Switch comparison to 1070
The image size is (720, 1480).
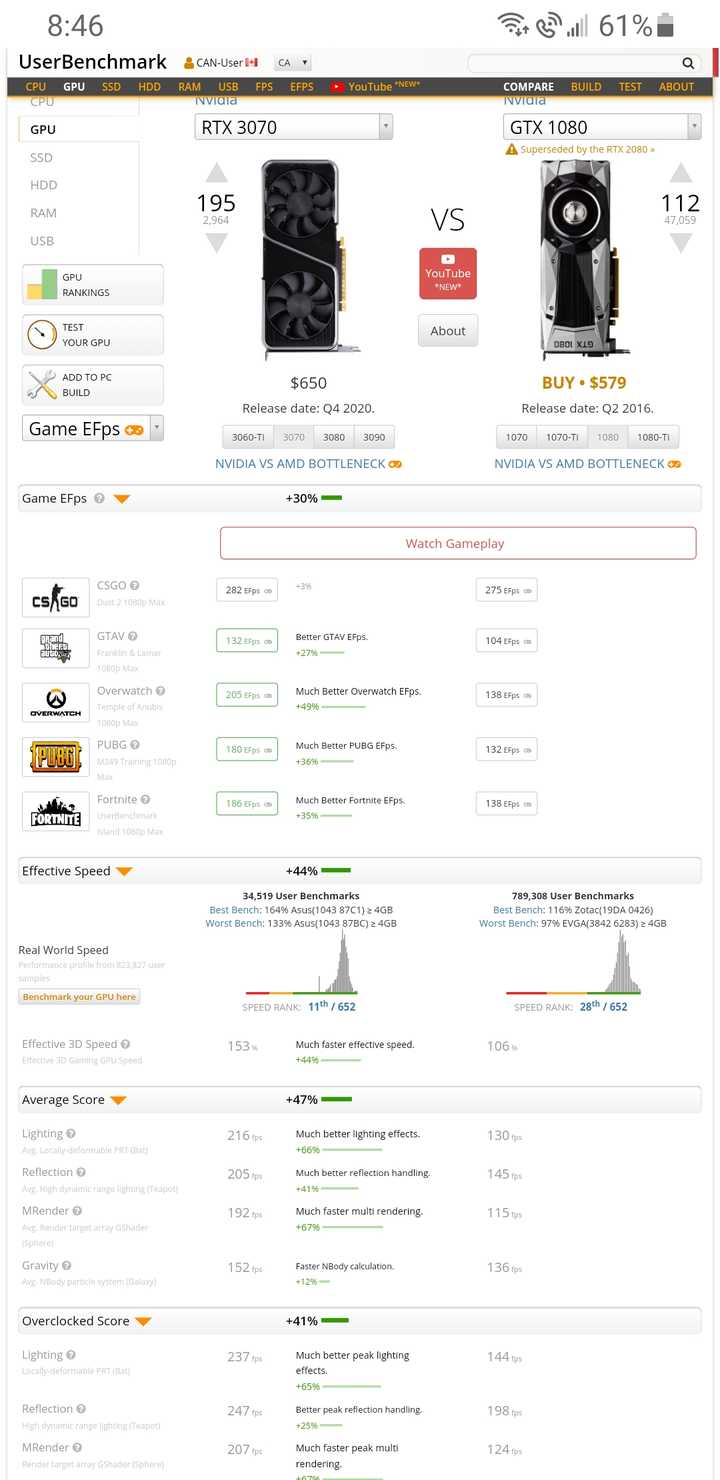coord(517,437)
